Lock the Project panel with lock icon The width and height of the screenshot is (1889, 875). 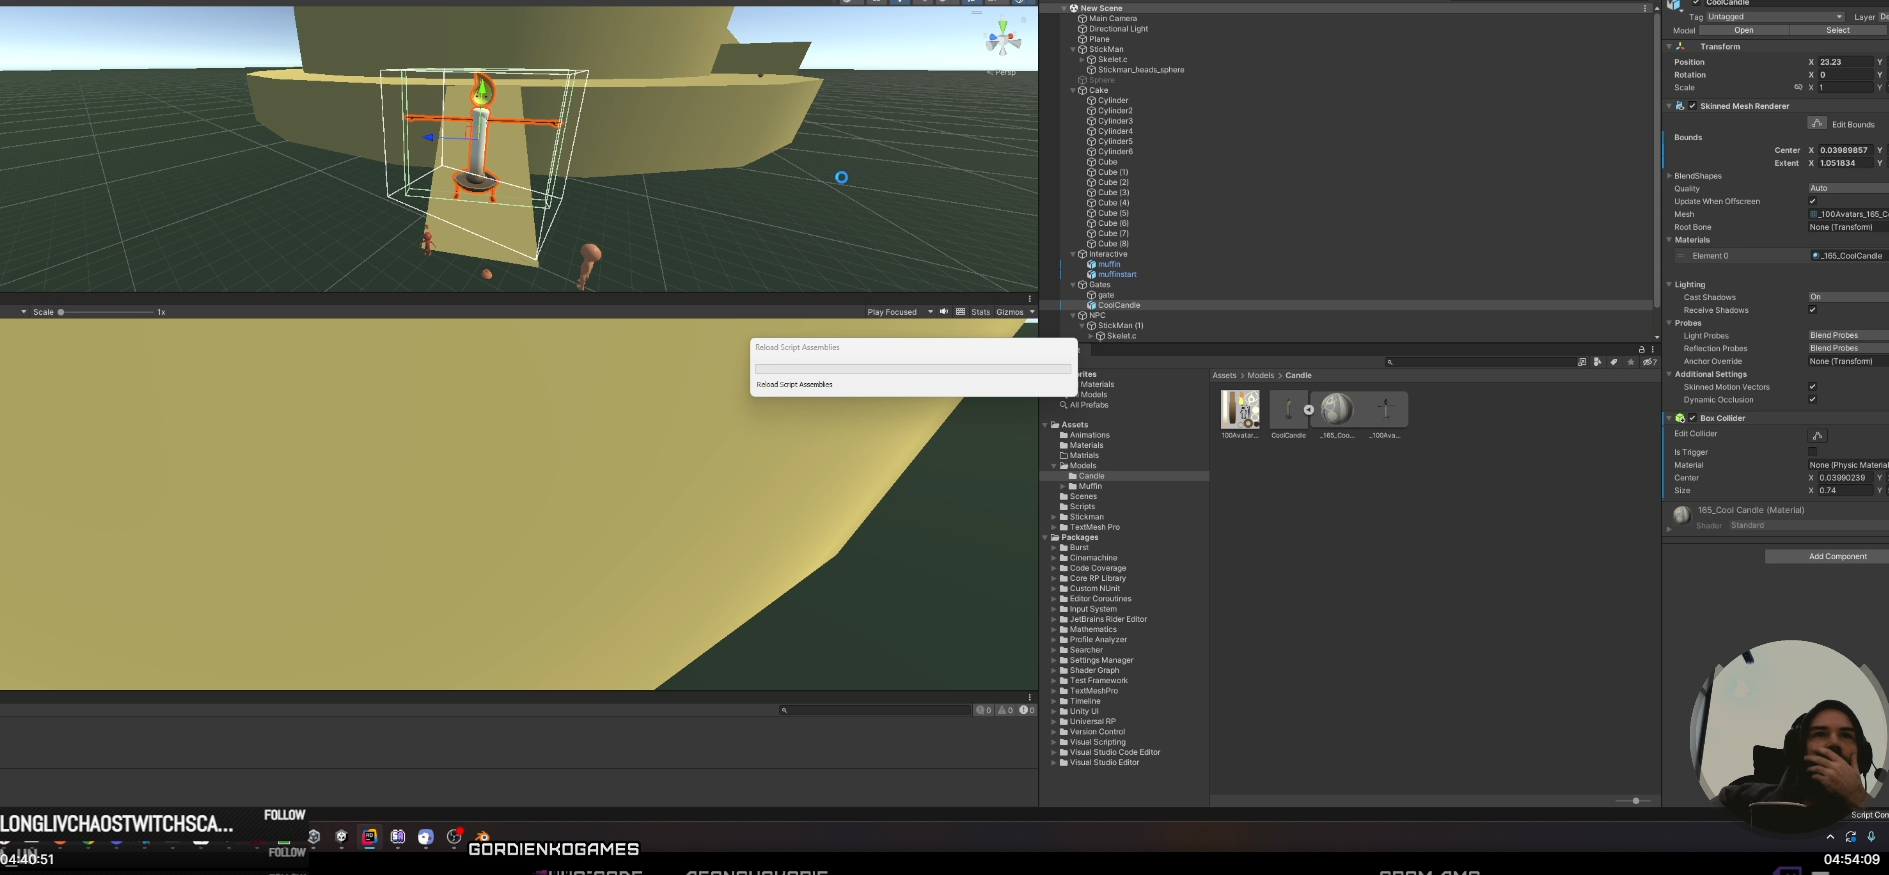[1641, 349]
